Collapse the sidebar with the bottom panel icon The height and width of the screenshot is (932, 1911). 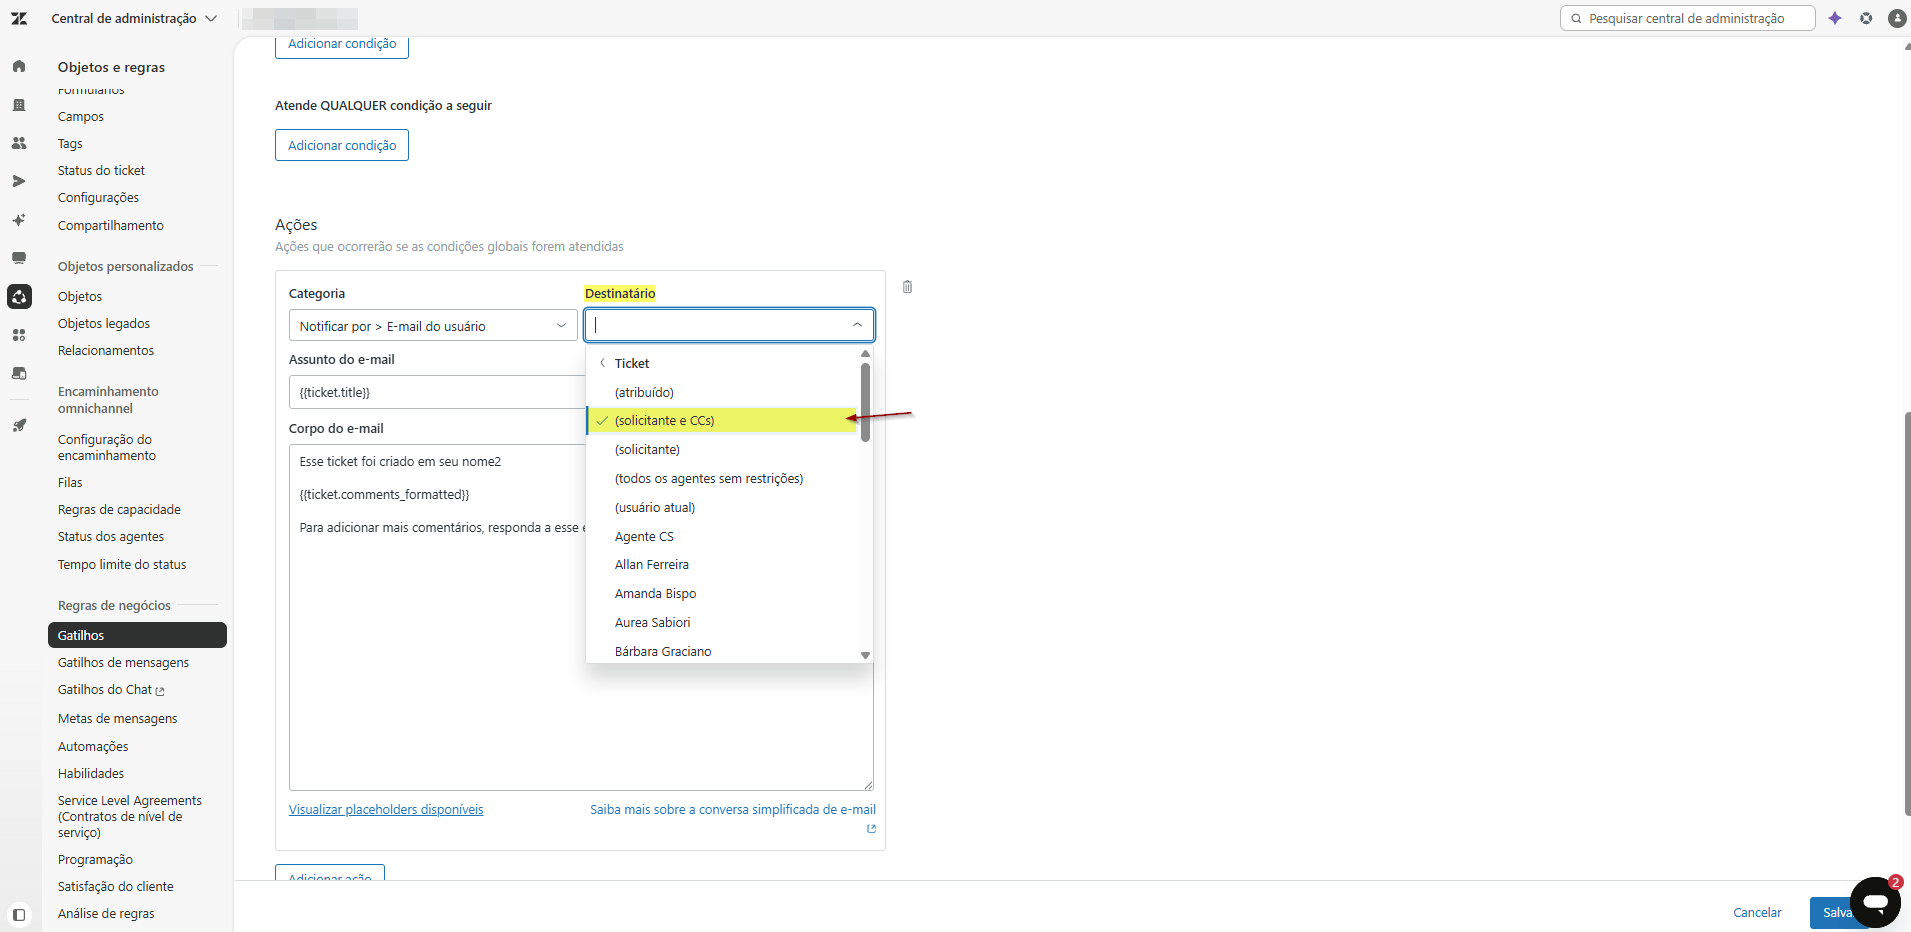[x=19, y=914]
